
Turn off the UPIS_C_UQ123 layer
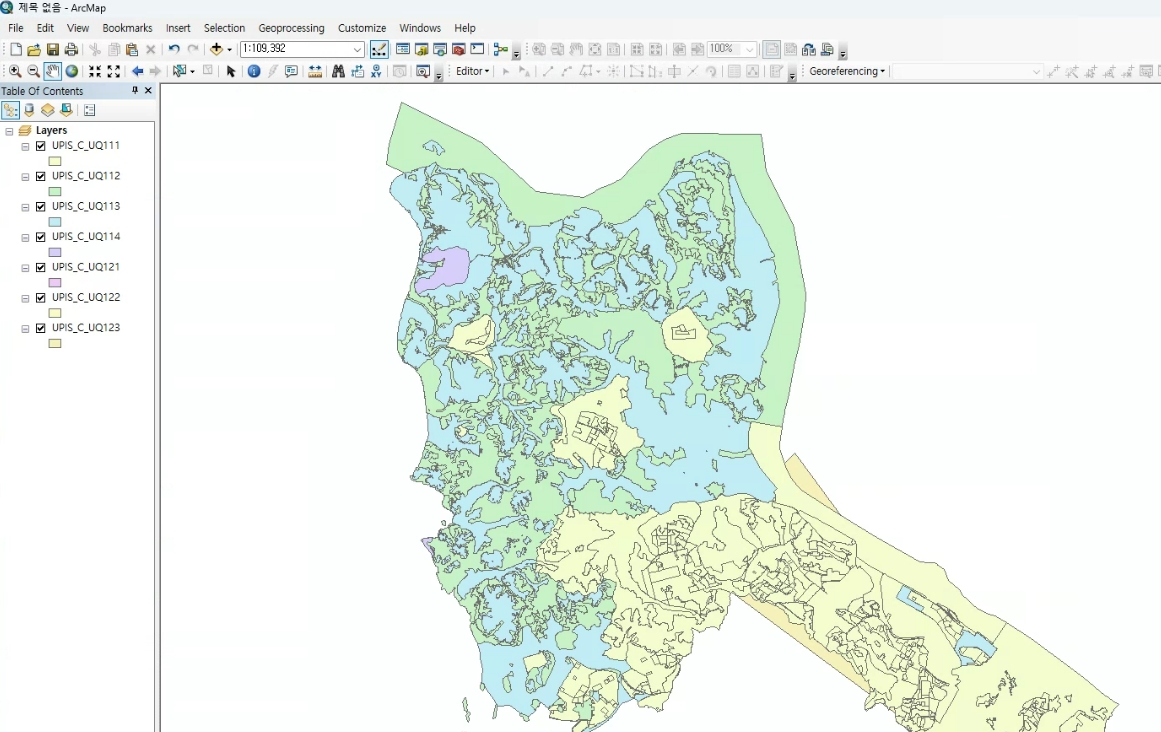pyautogui.click(x=40, y=327)
